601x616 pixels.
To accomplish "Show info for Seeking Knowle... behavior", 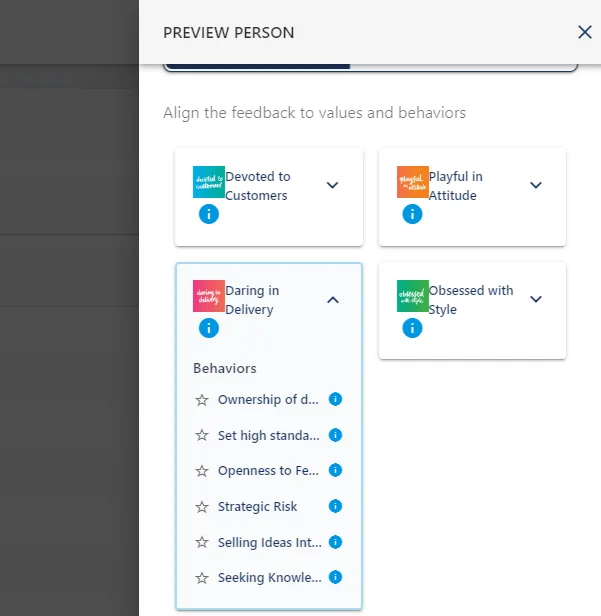I will point(335,577).
